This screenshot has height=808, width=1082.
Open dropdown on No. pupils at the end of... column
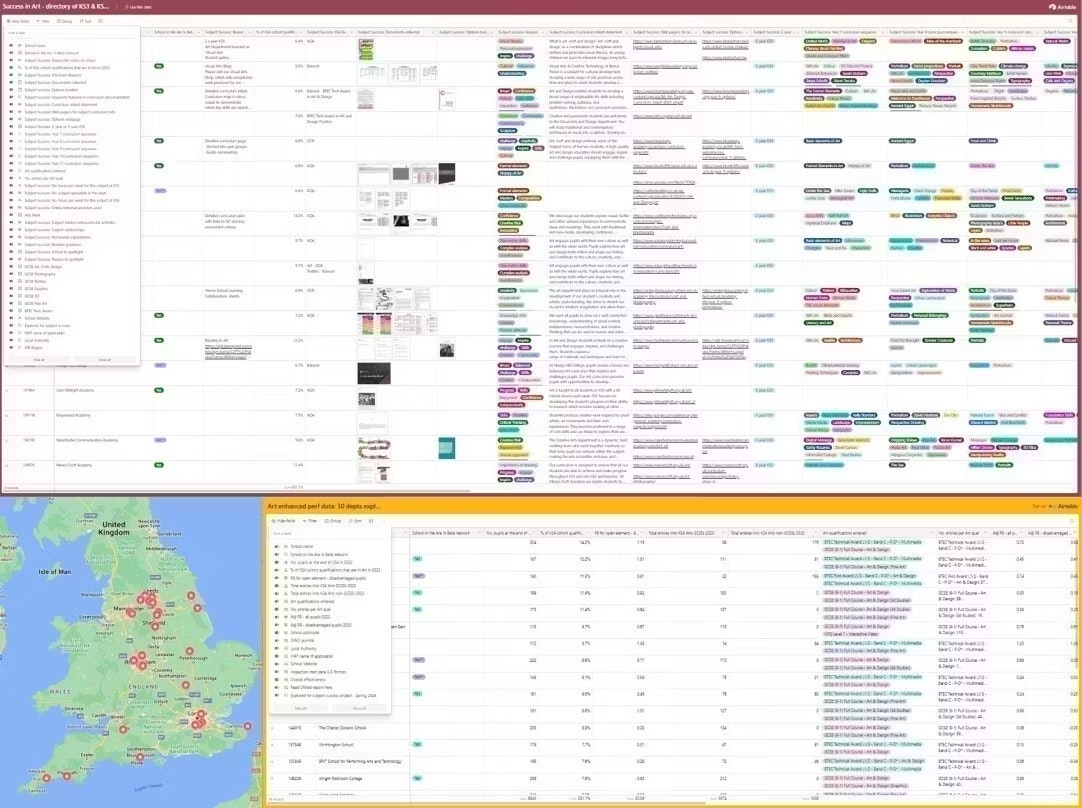point(532,533)
